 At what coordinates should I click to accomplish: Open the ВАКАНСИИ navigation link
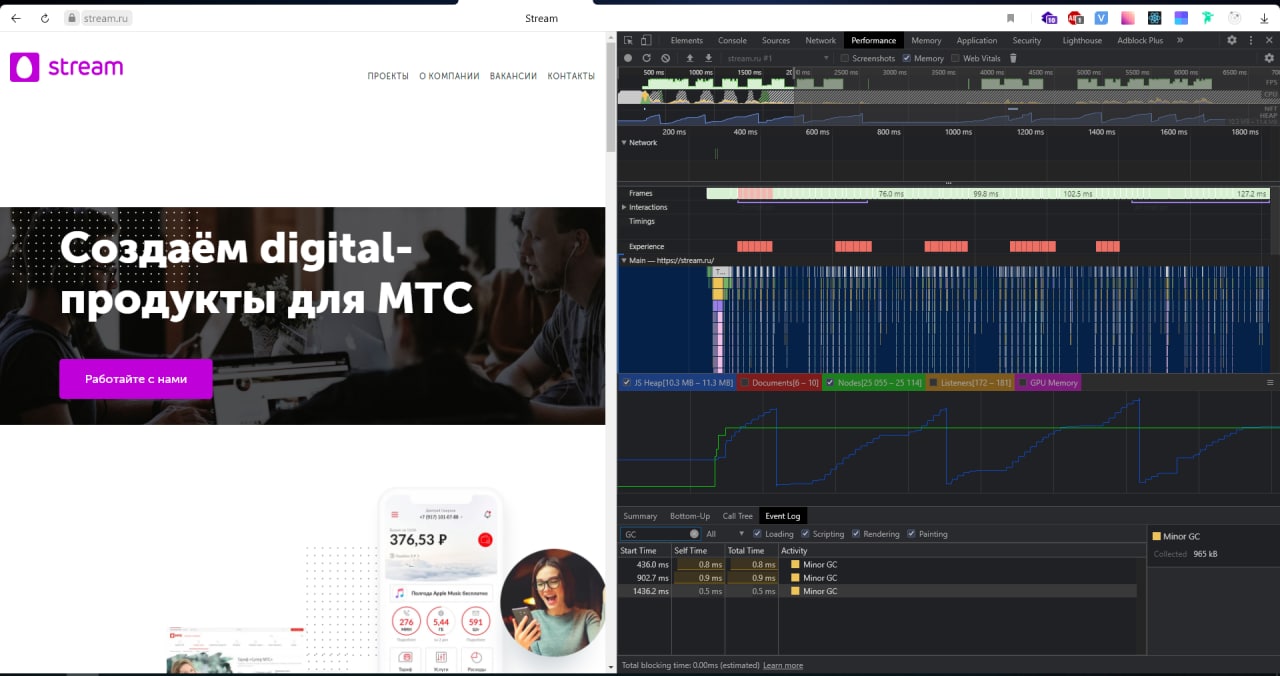(513, 76)
